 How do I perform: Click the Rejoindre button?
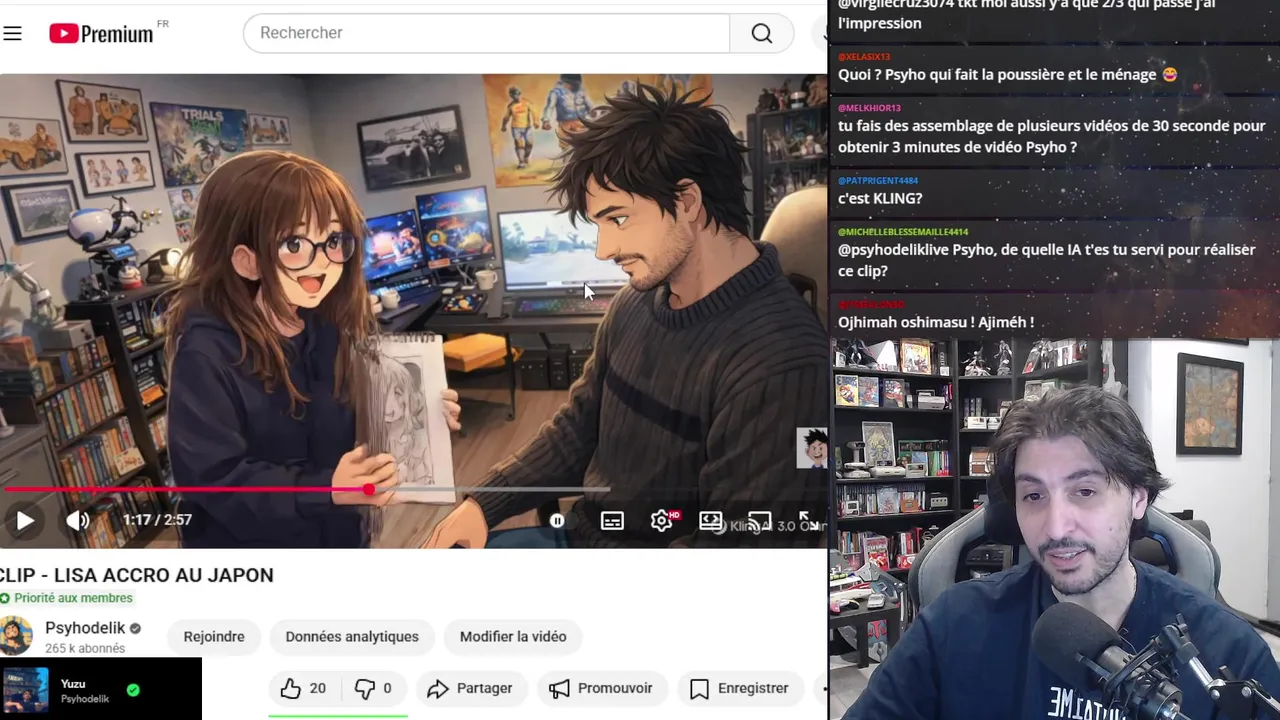pos(214,636)
